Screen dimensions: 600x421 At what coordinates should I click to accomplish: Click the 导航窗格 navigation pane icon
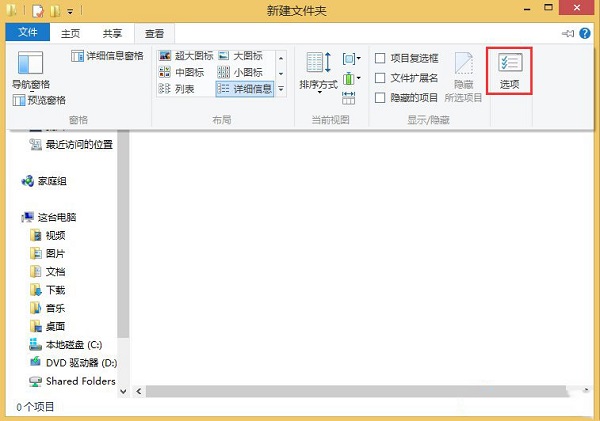coord(30,69)
